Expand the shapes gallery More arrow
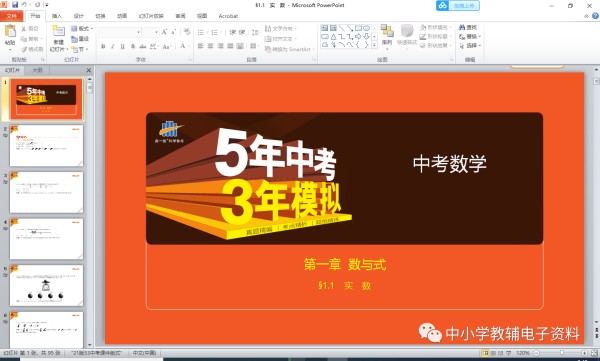 click(374, 45)
